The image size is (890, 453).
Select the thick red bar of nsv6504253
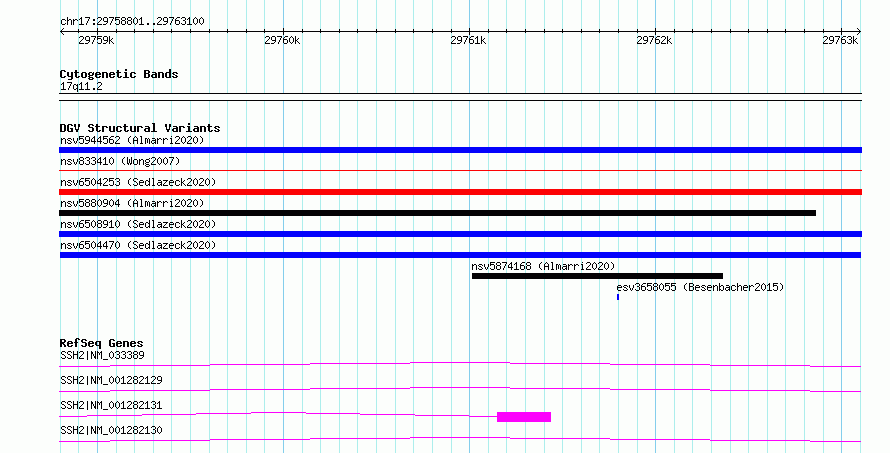point(460,192)
